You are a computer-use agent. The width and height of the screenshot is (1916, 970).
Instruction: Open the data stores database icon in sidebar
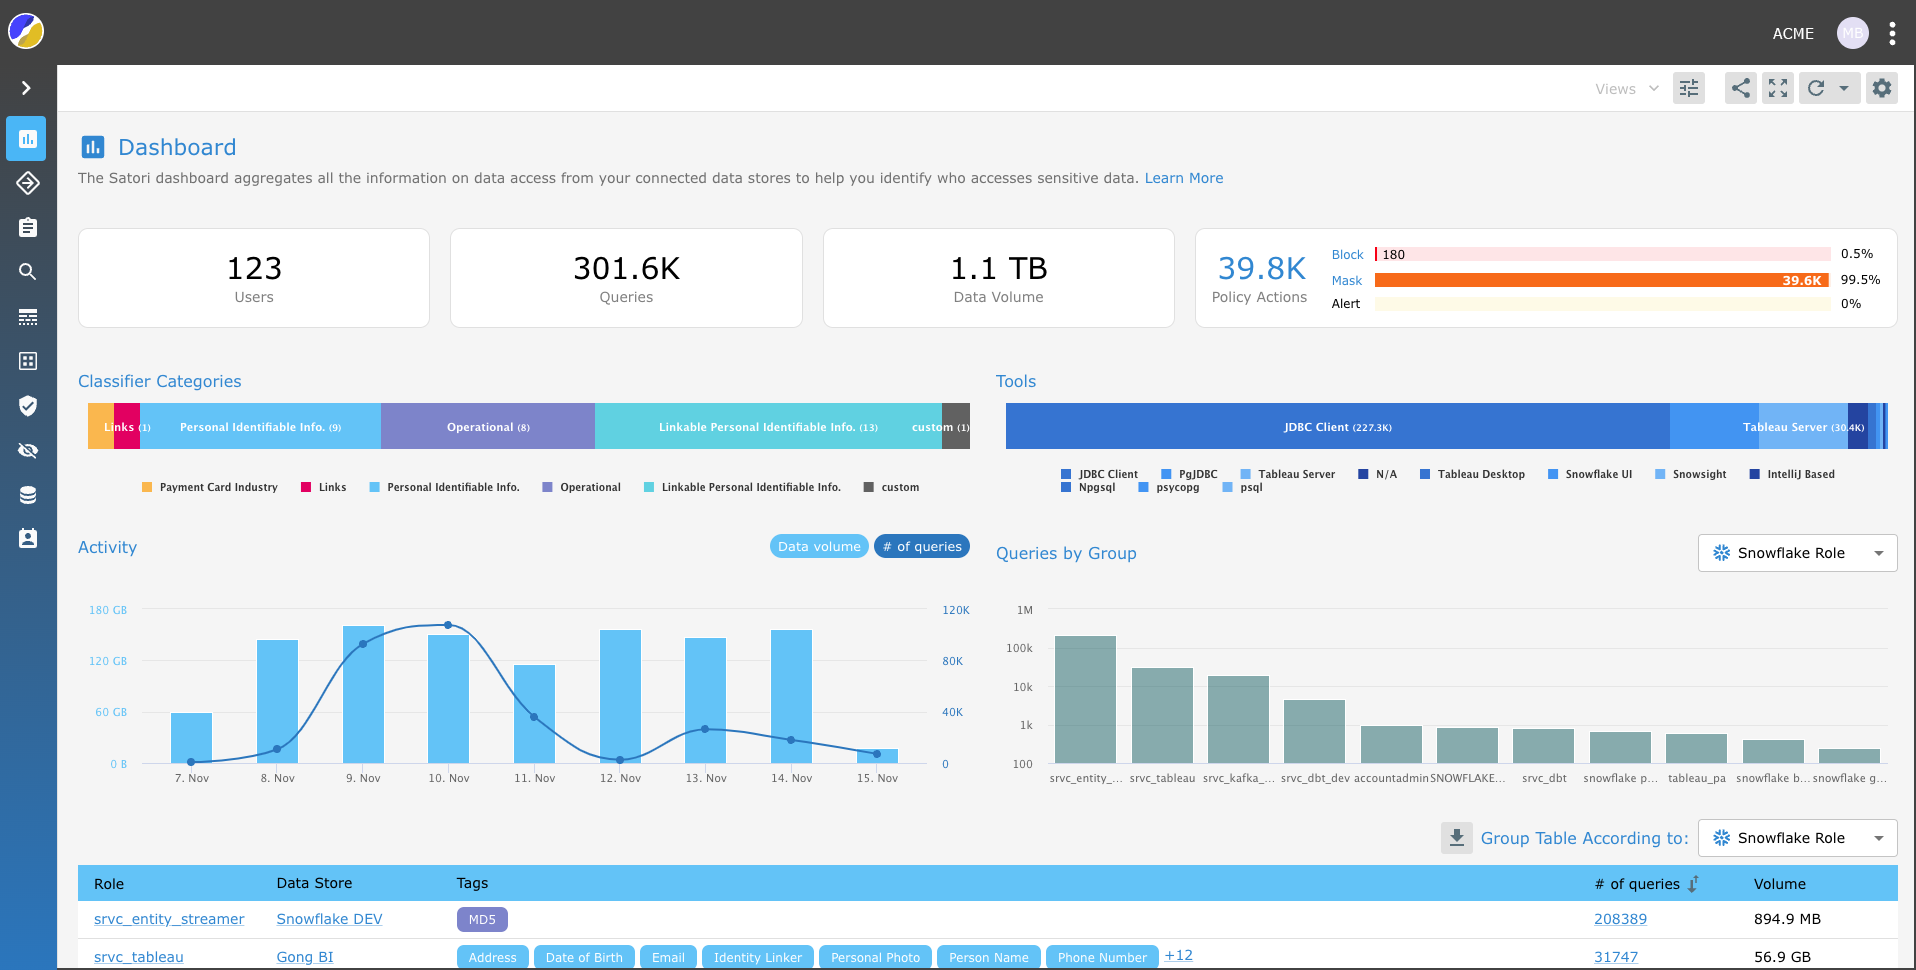(26, 494)
